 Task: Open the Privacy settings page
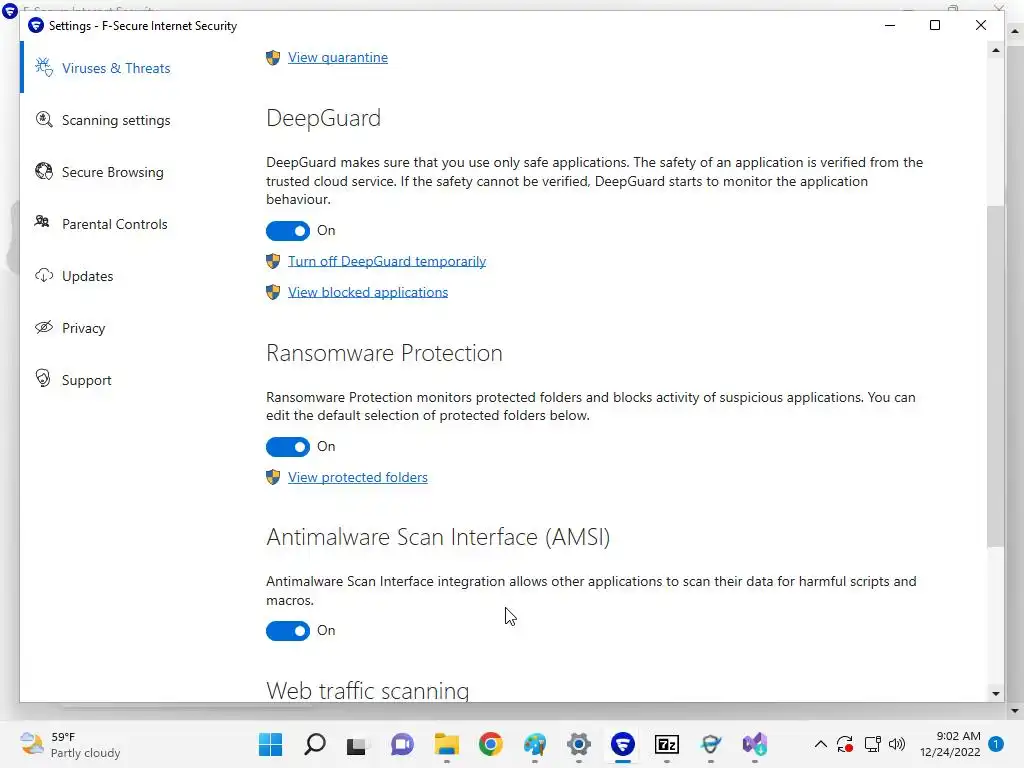click(83, 328)
